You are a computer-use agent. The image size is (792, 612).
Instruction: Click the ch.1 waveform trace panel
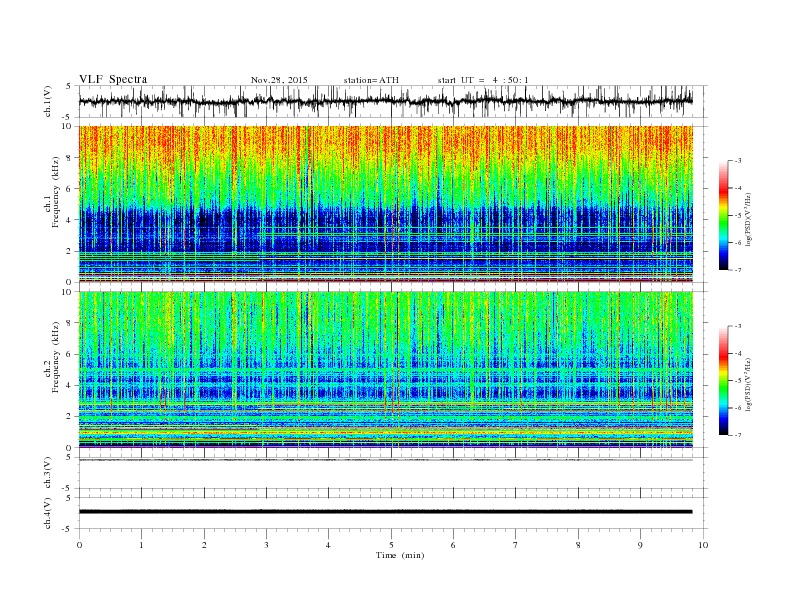pos(393,101)
